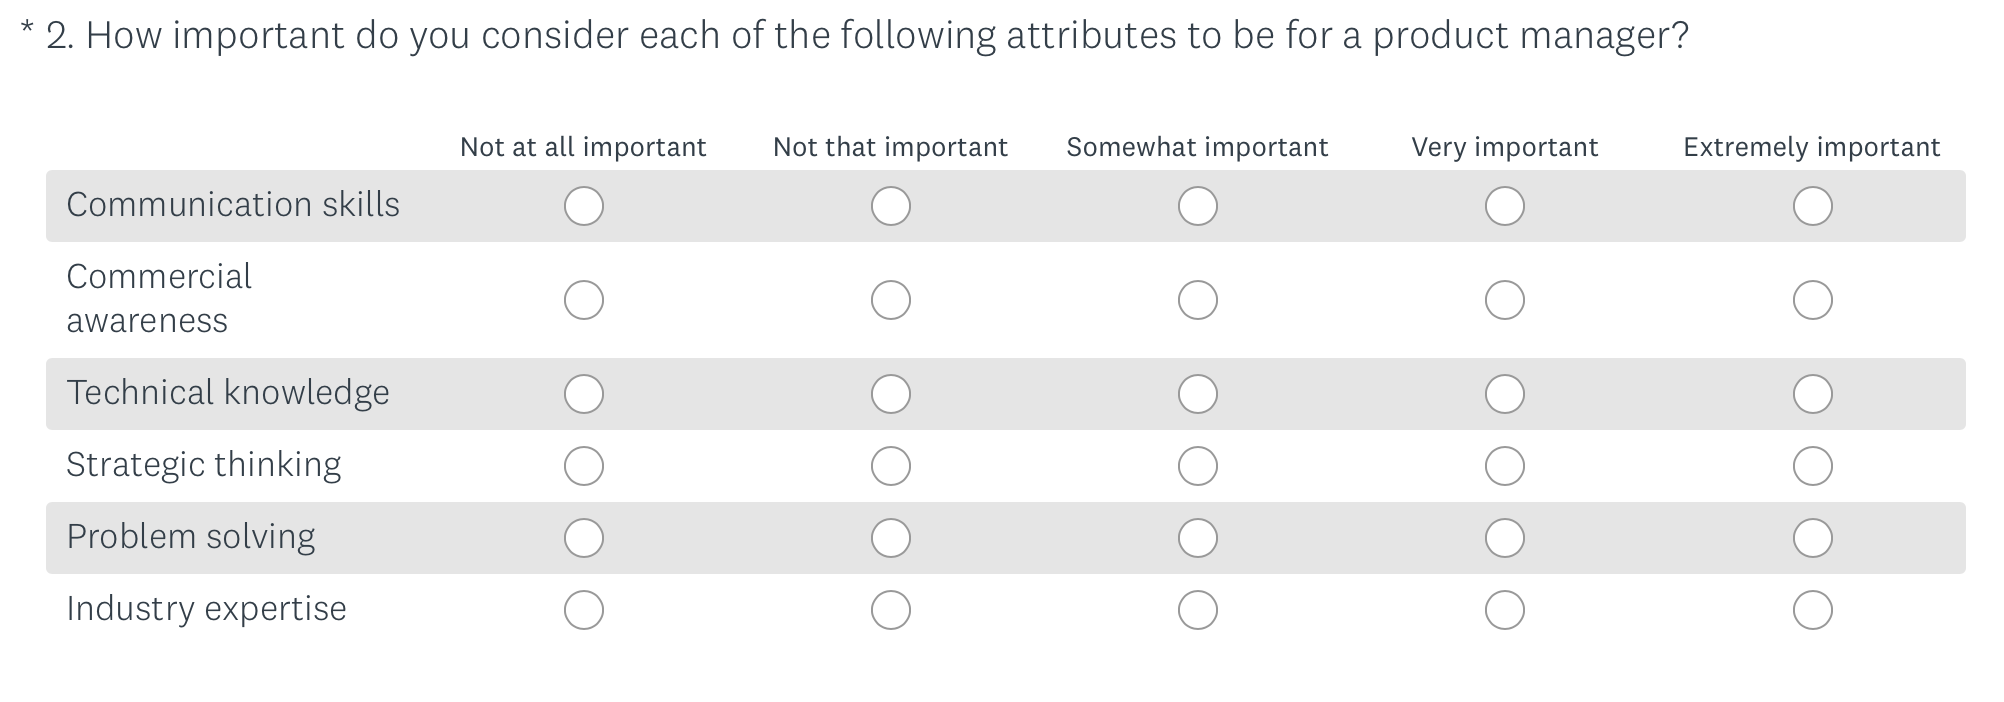Viewport: 2004px width, 702px height.
Task: Choose Somewhat important for Commercial awareness
Action: [x=1197, y=300]
